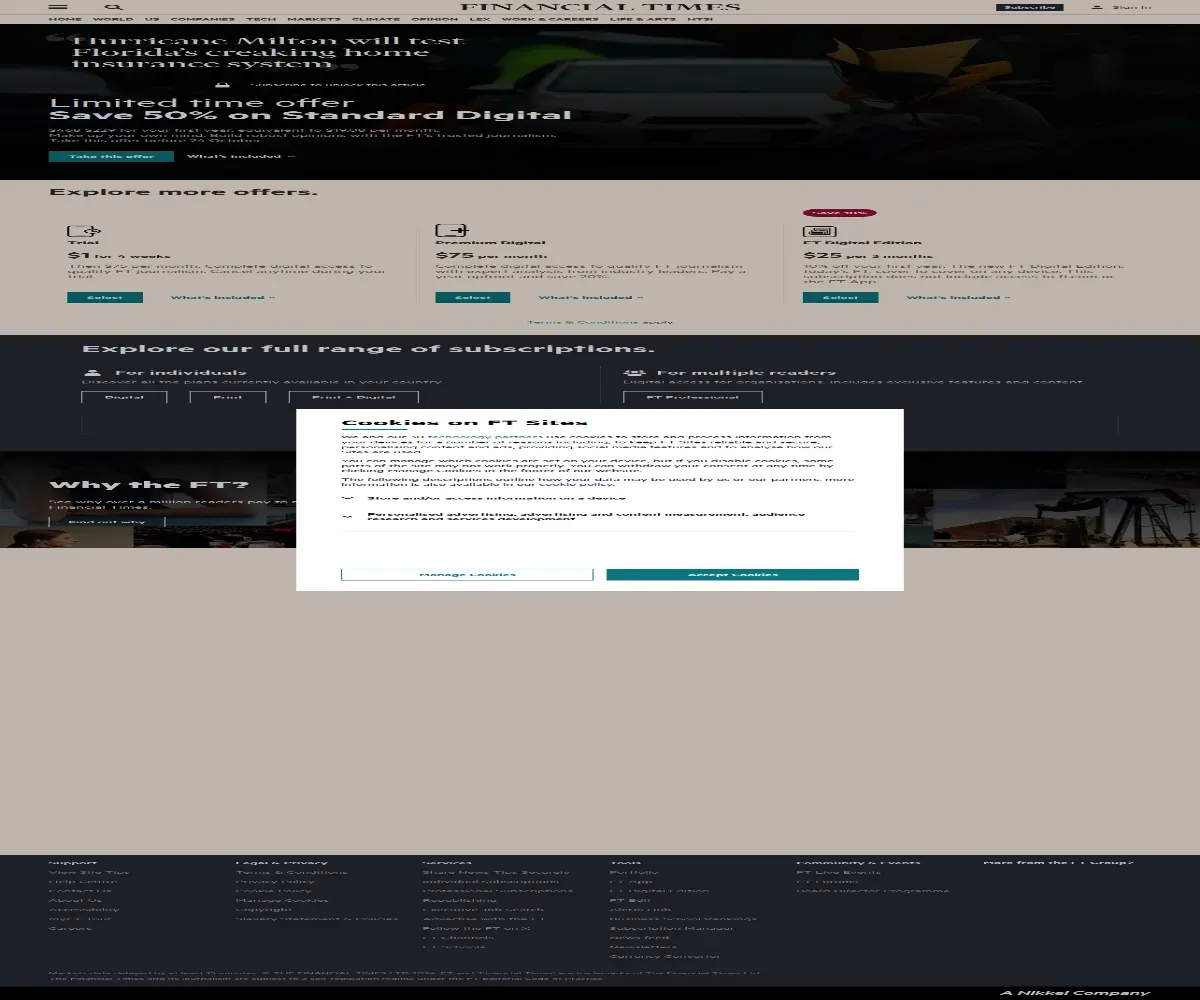
Task: Open the COMPANIES nav item
Action: click(x=203, y=19)
